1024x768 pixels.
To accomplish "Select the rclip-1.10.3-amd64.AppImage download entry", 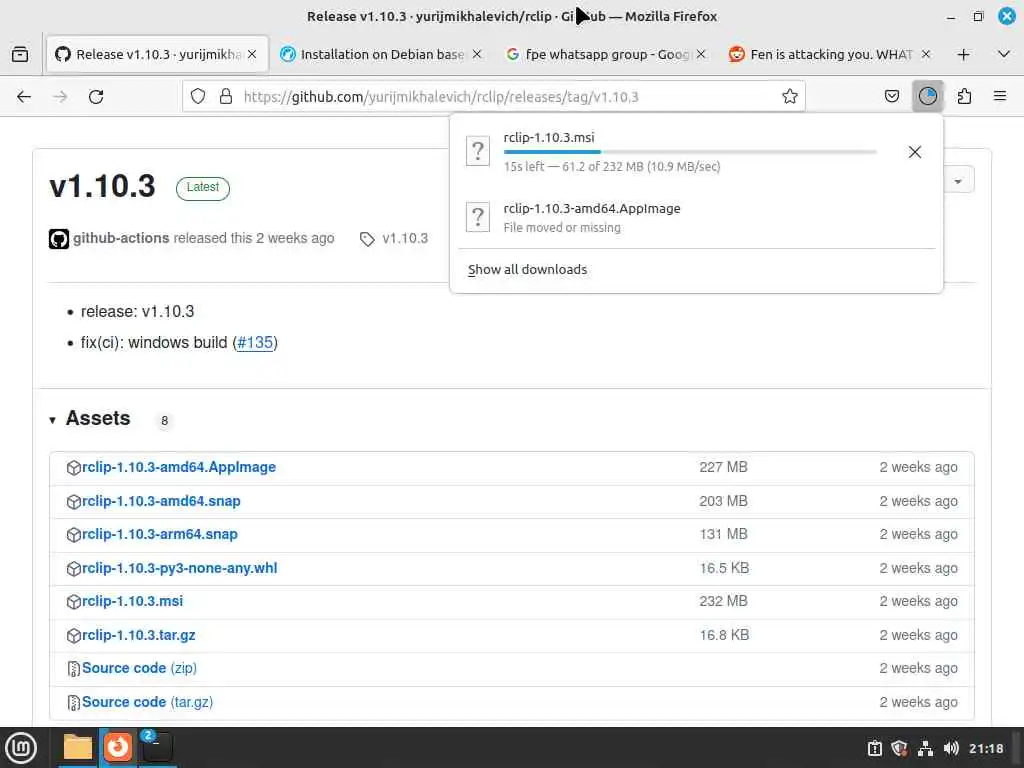I will tap(696, 217).
